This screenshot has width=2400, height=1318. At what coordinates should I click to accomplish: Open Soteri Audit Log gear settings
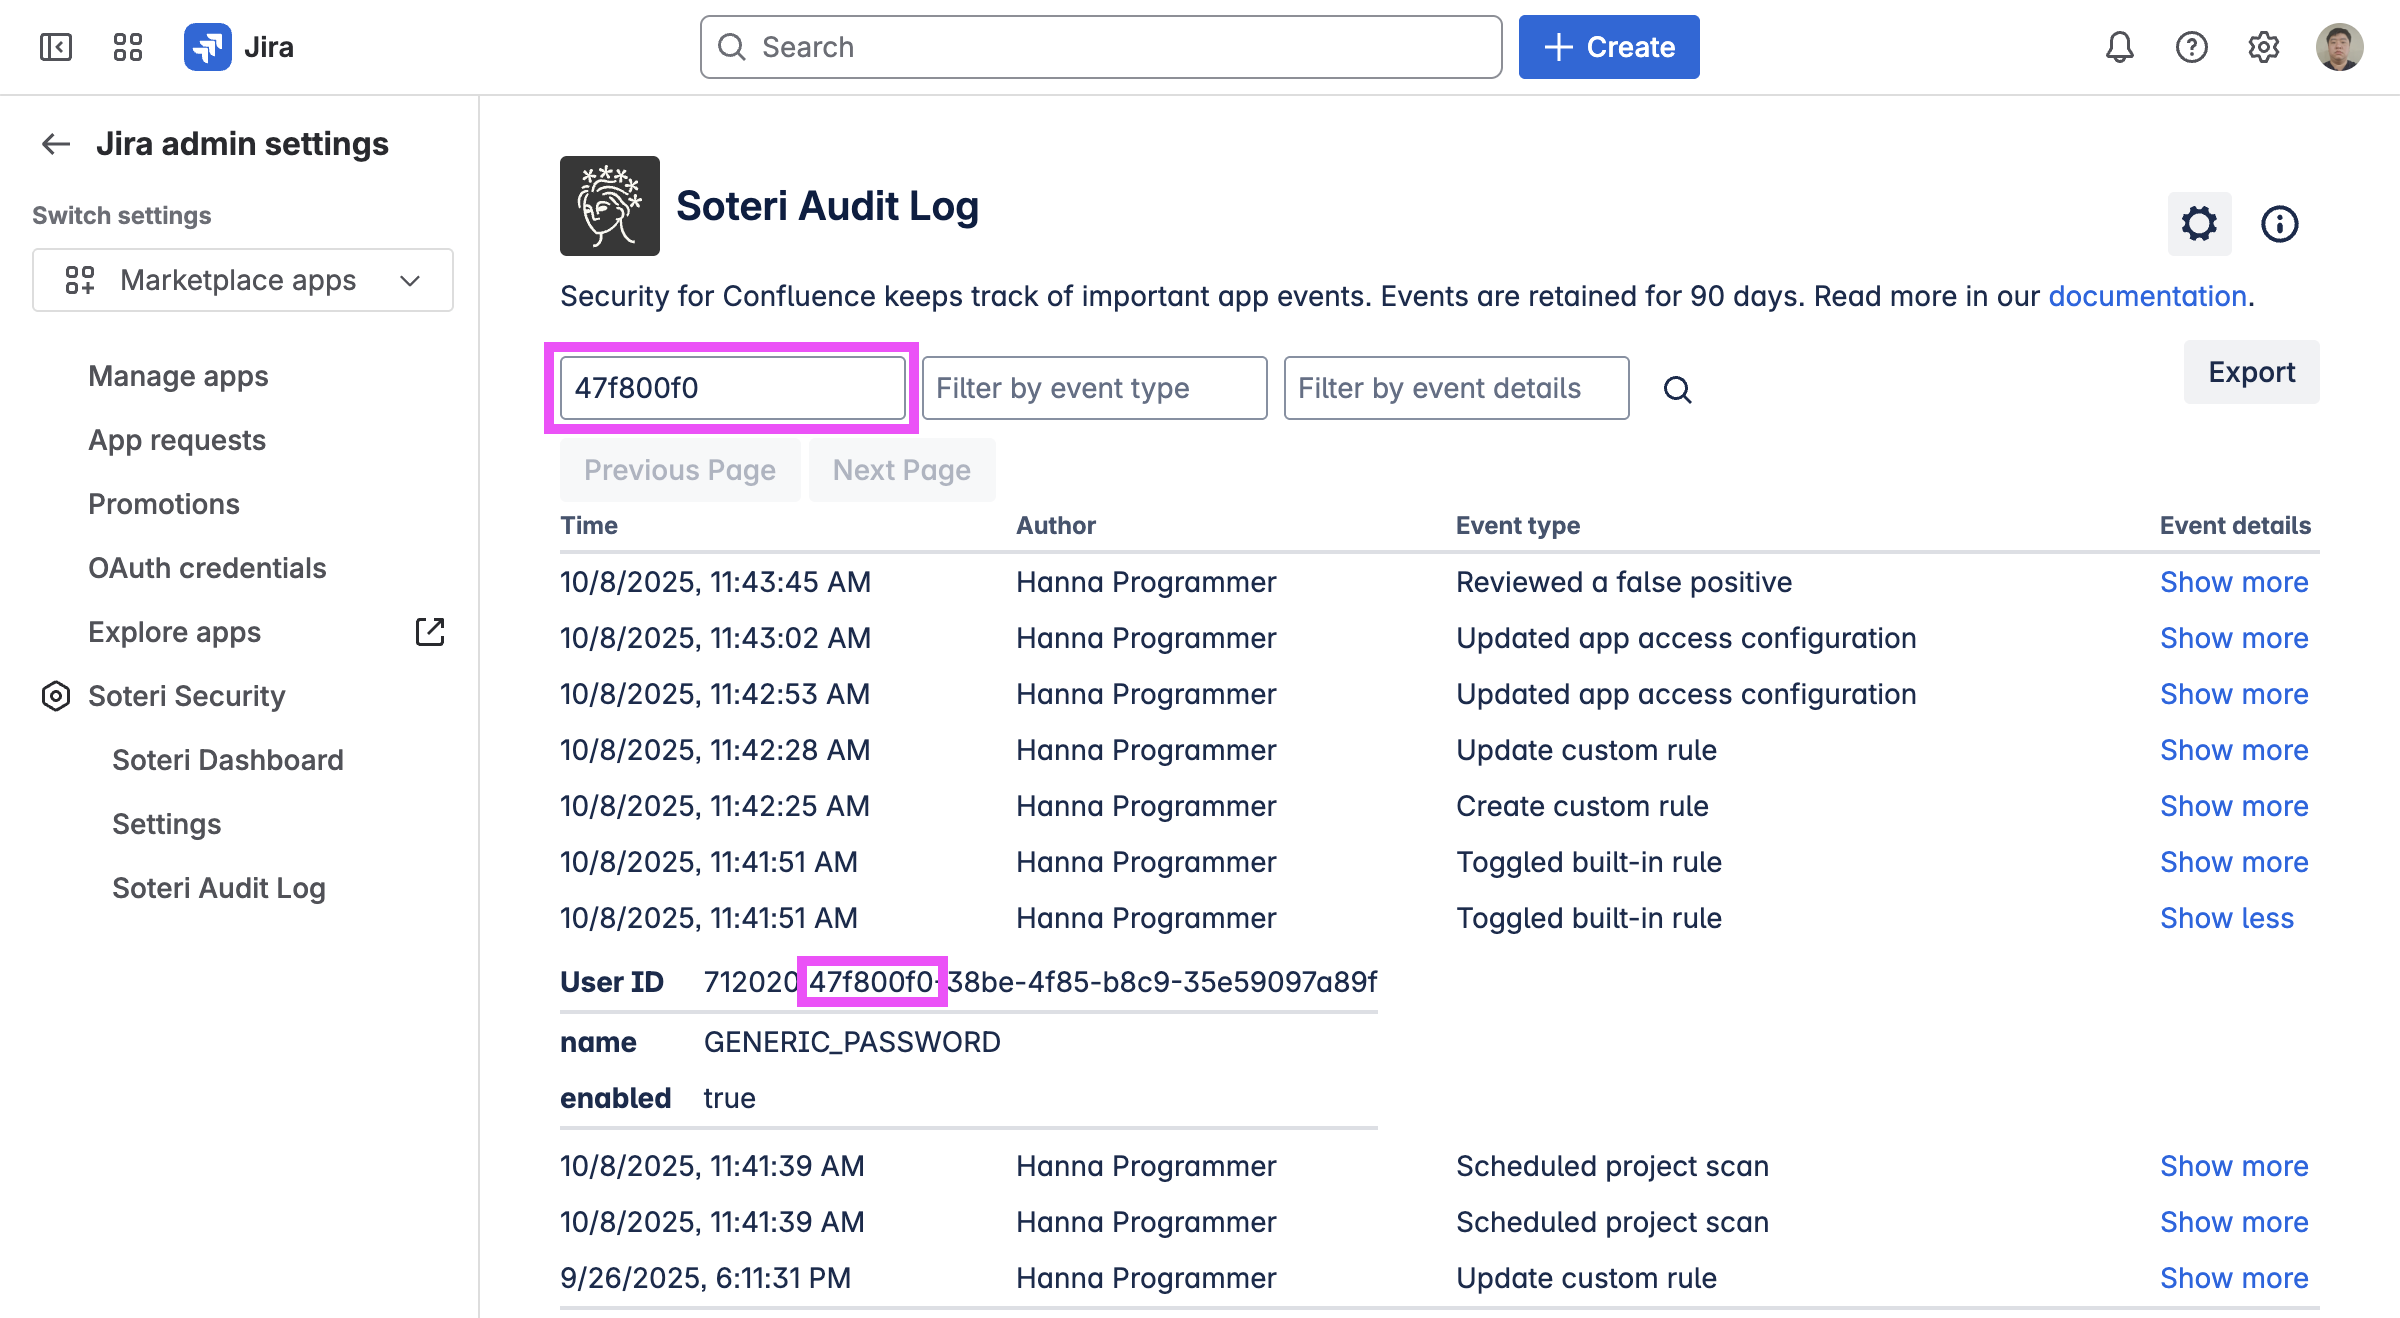2199,224
